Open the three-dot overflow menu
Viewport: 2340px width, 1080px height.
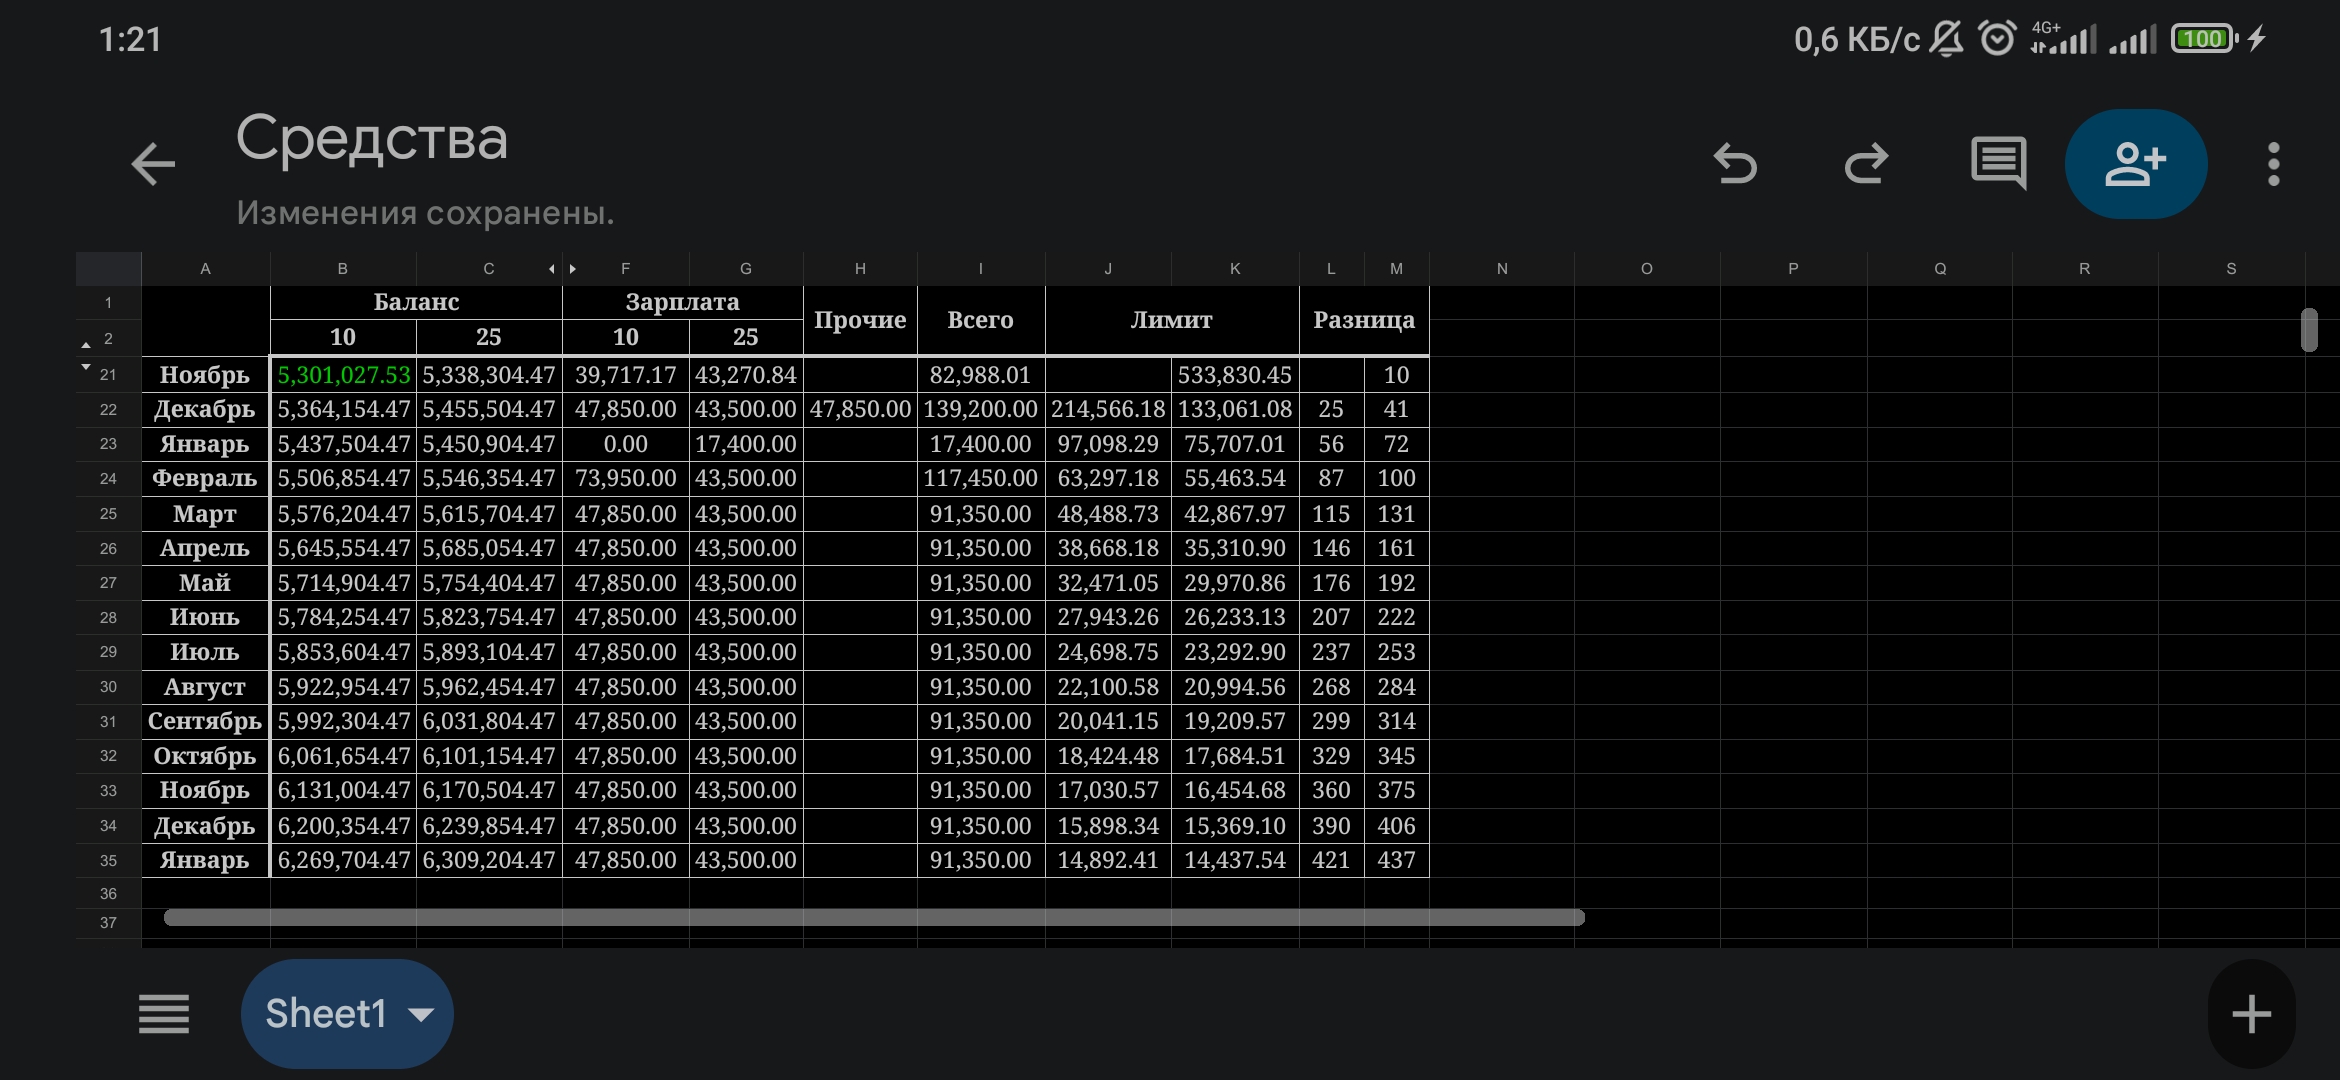pyautogui.click(x=2273, y=164)
